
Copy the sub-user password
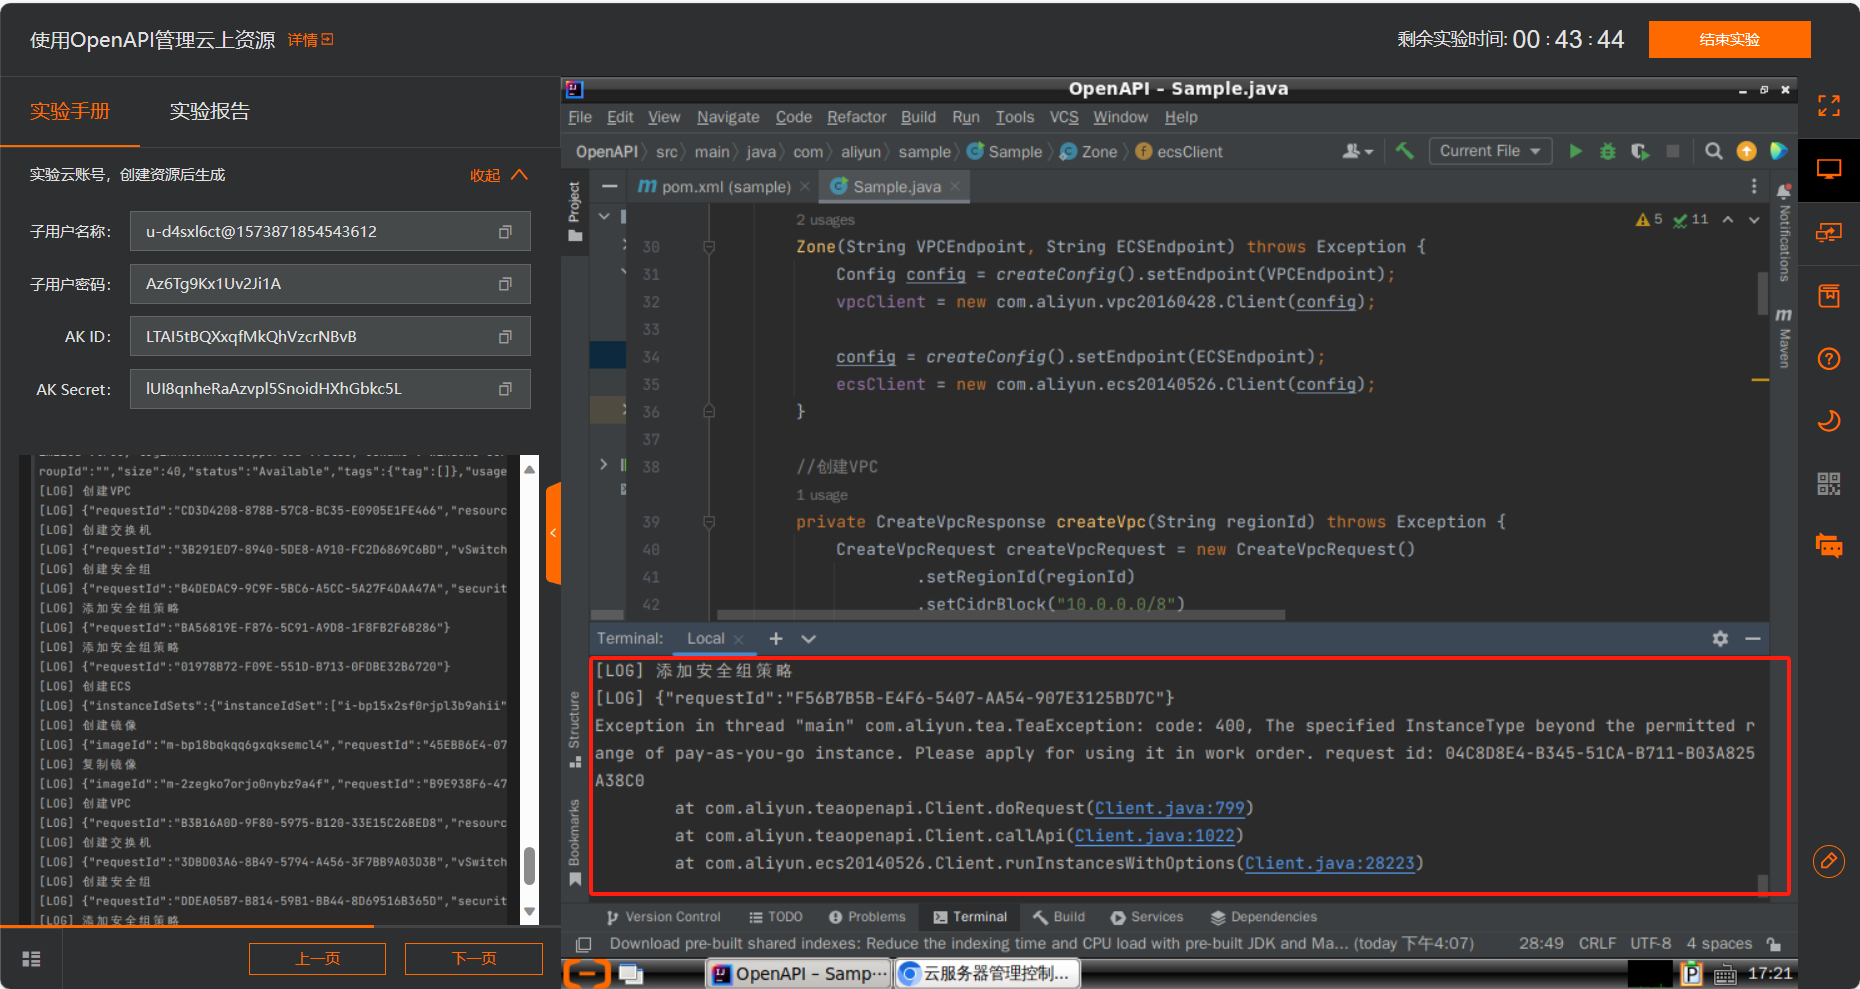pyautogui.click(x=505, y=284)
